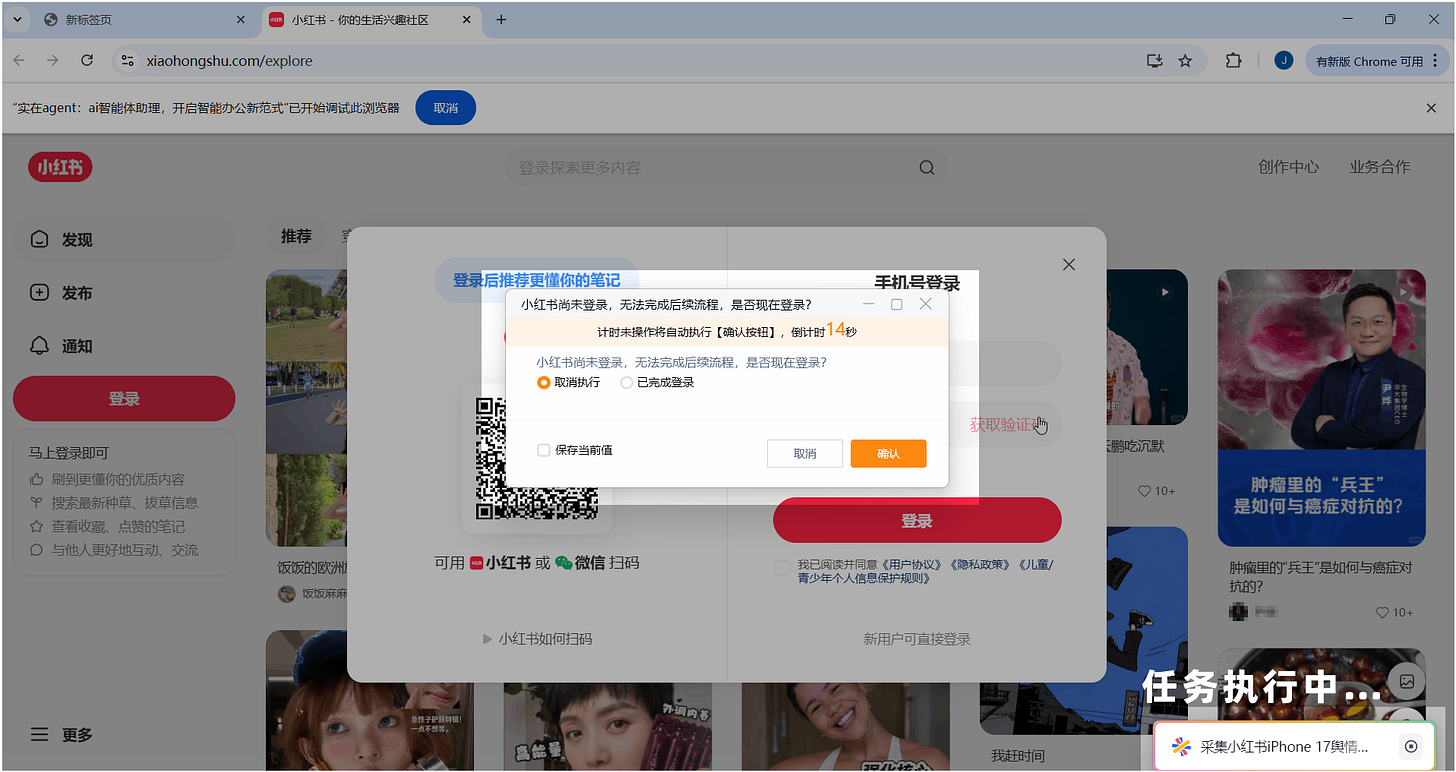
Task: Click the orange 确认 button
Action: click(888, 453)
